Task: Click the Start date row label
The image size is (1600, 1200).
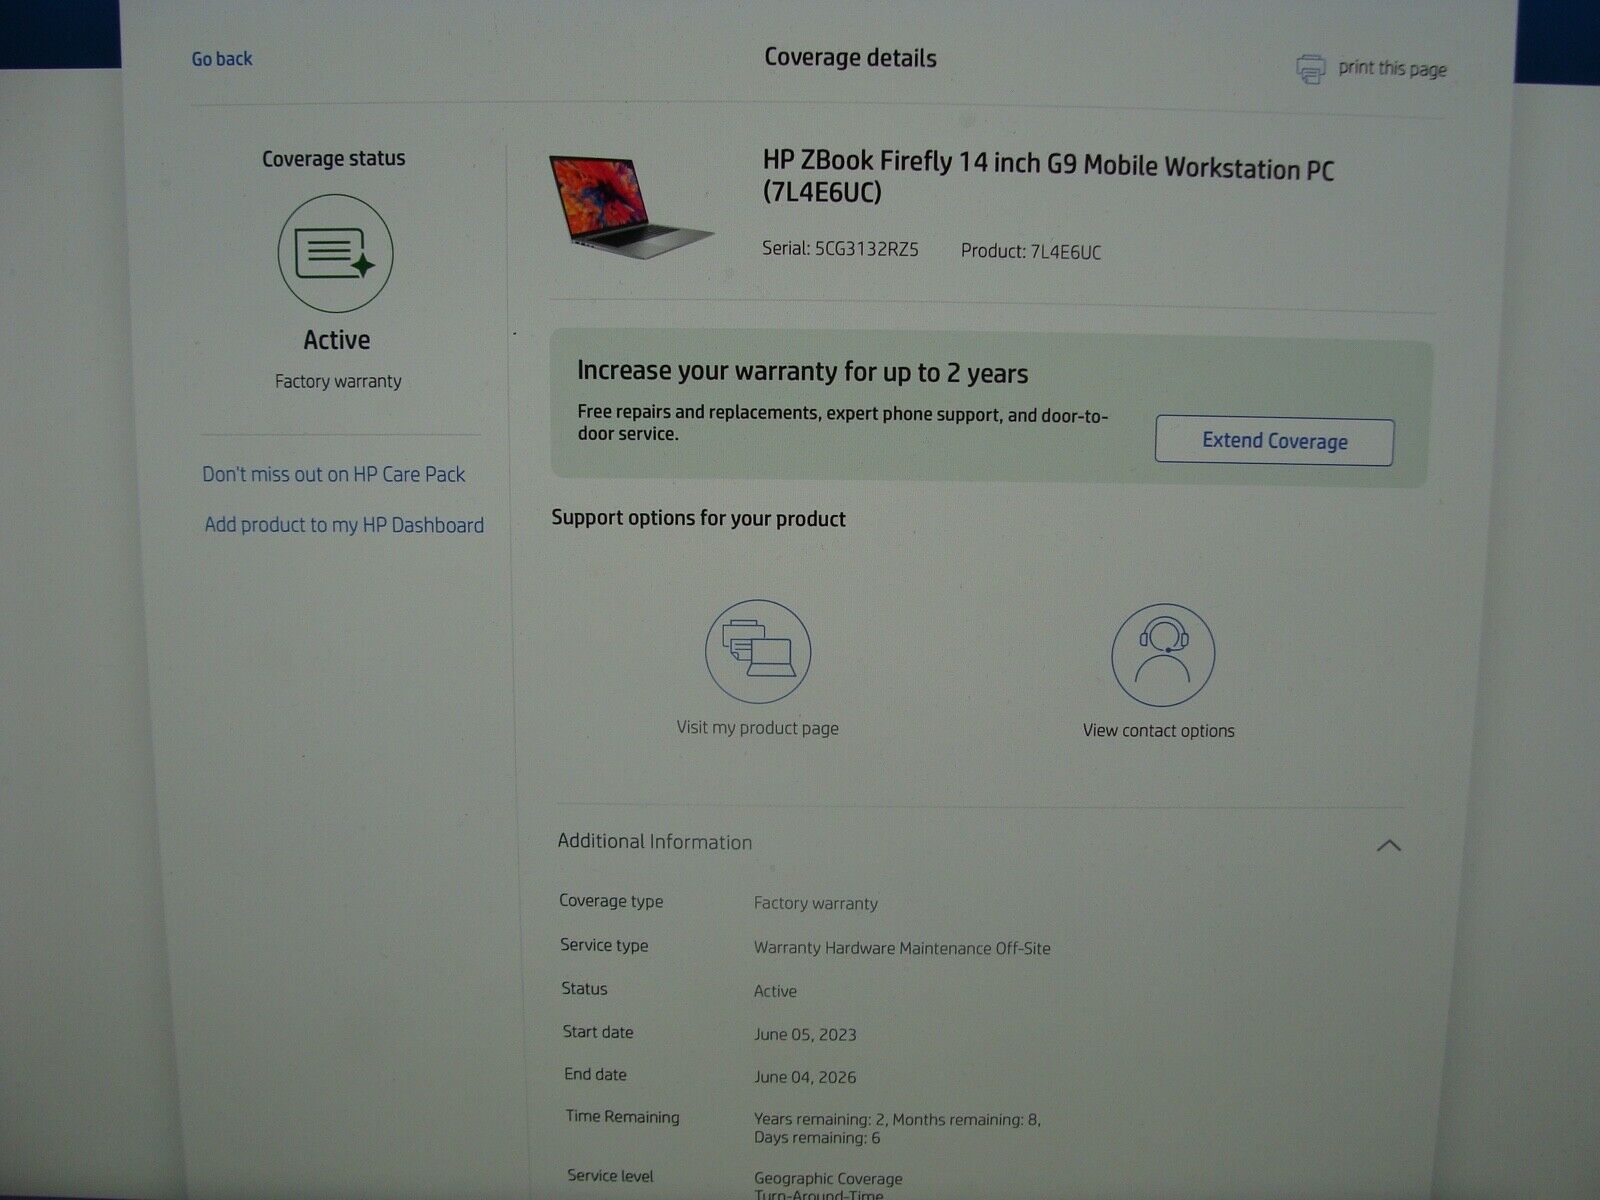Action: (598, 1032)
